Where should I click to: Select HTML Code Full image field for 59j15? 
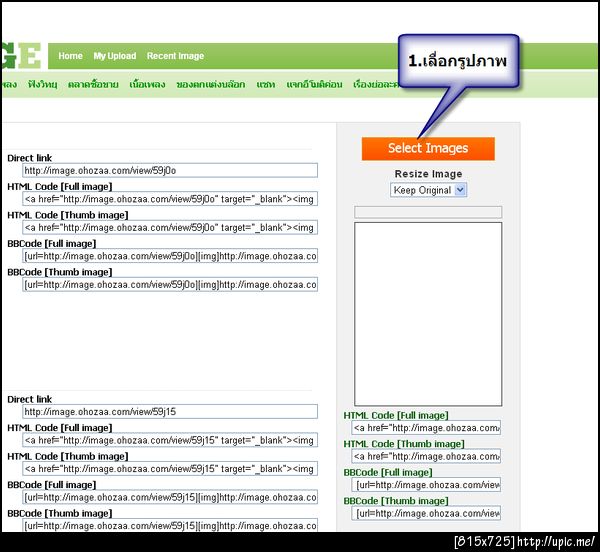pos(170,440)
